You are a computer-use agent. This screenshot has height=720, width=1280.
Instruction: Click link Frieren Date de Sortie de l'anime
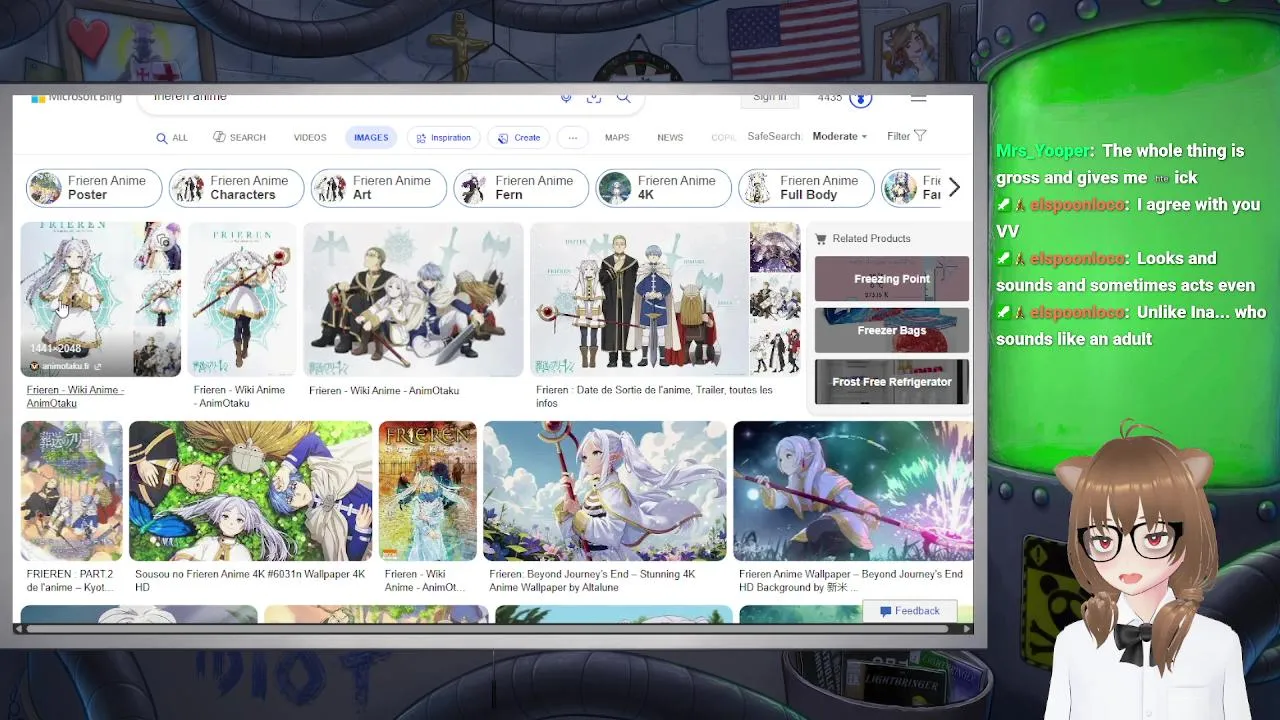coord(654,397)
